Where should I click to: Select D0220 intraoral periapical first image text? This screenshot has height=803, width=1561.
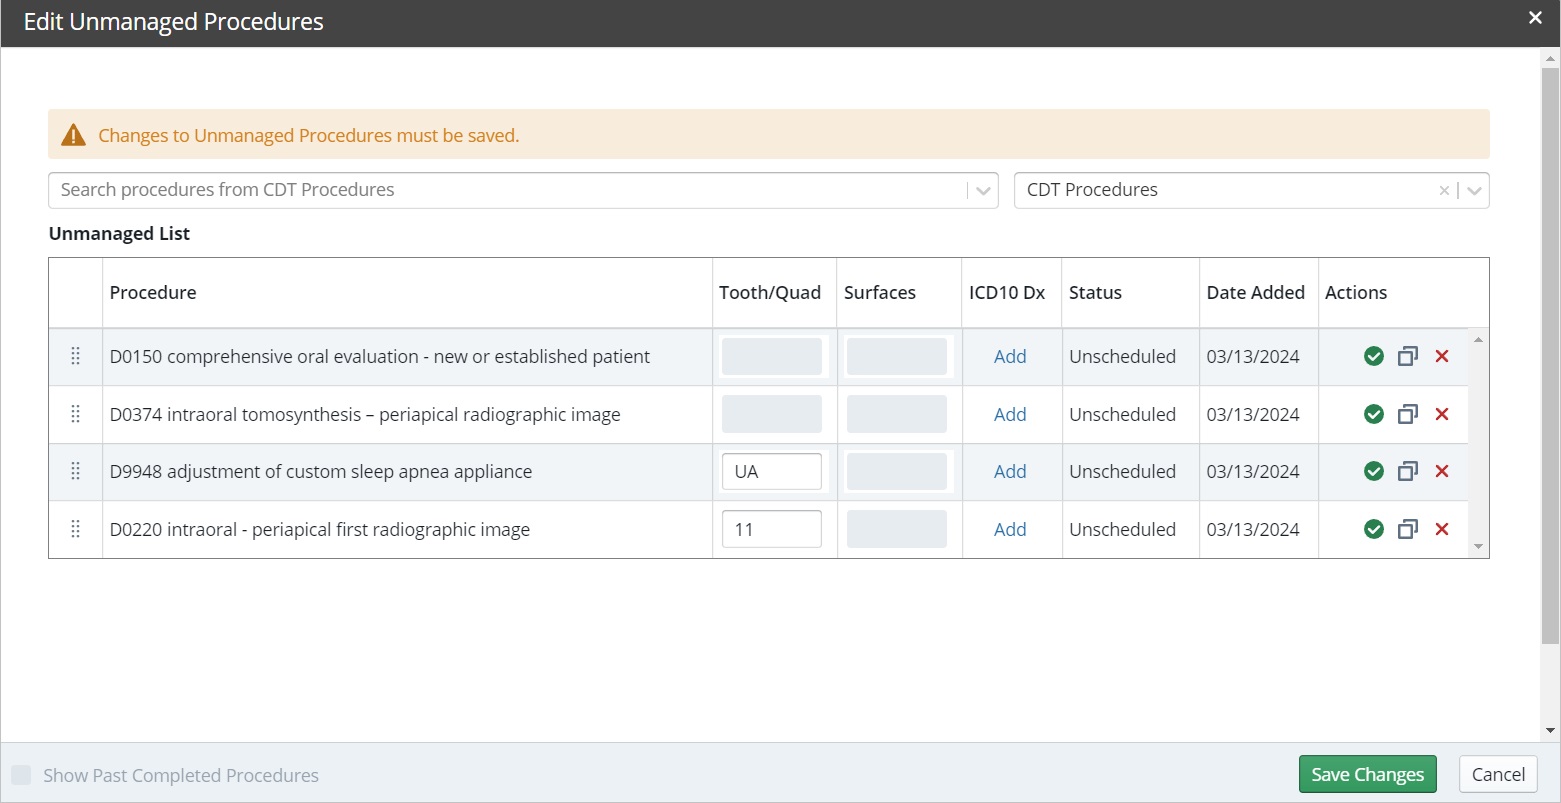click(x=320, y=529)
